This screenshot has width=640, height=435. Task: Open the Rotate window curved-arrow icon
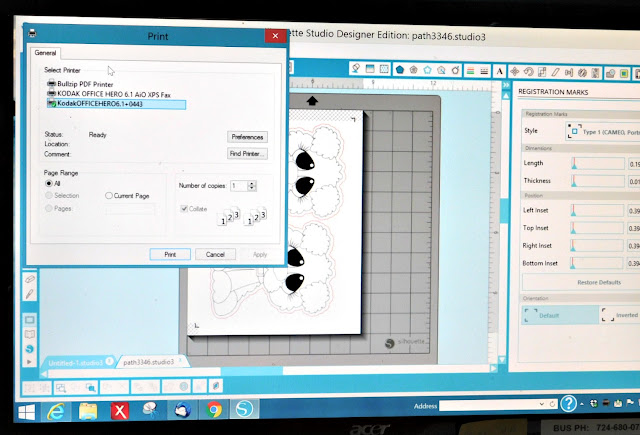coord(528,72)
